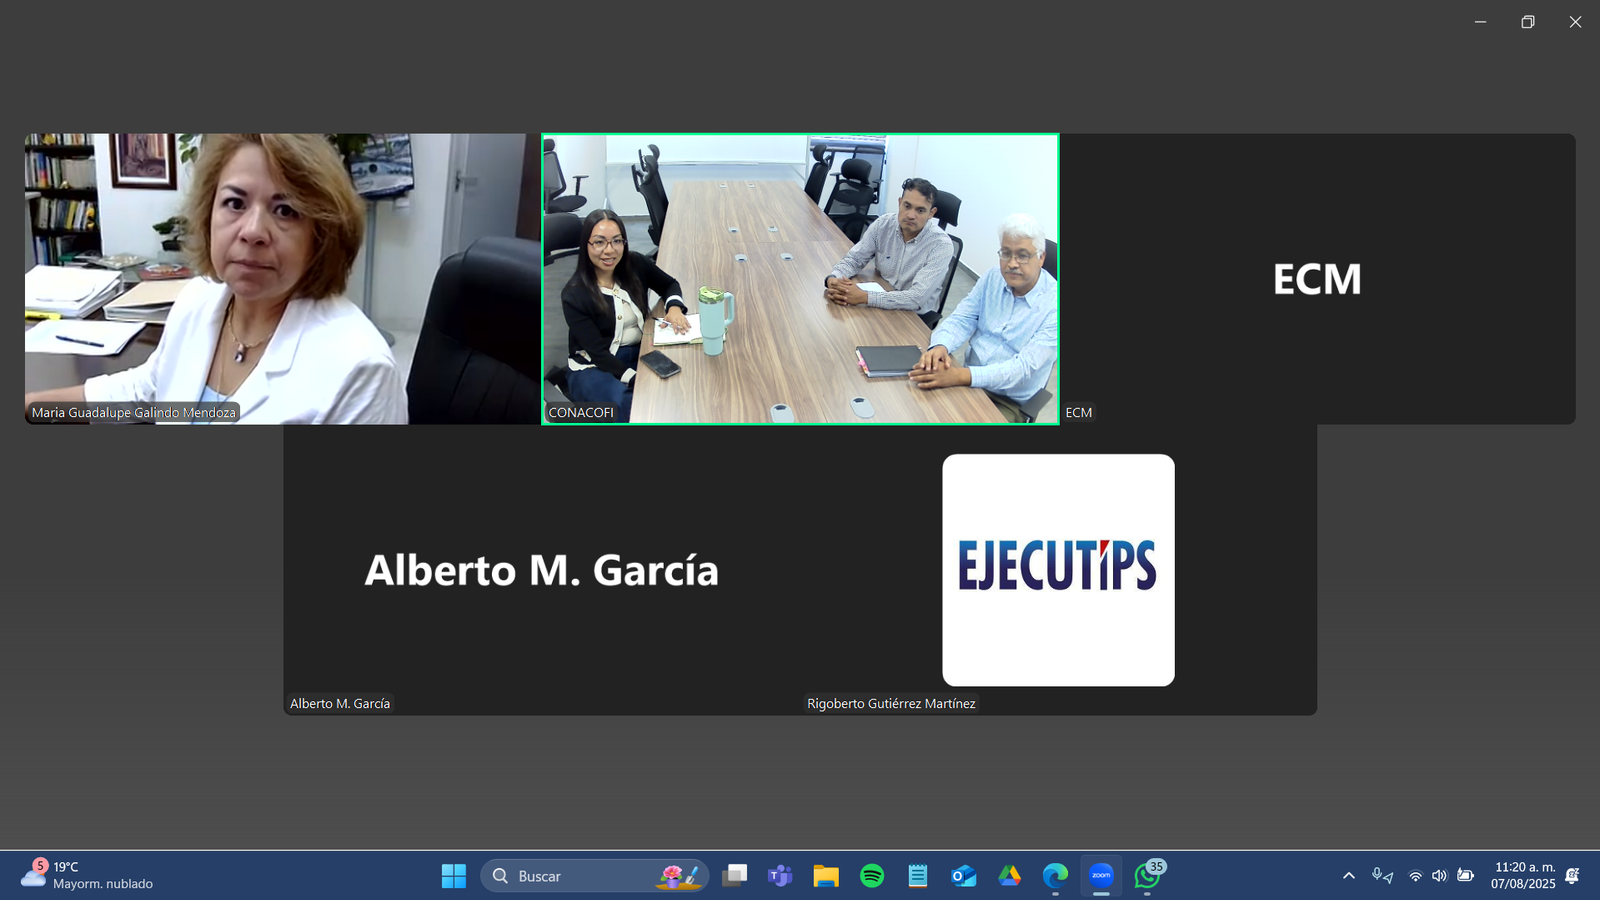Show hidden tray icons with the chevron
Viewport: 1600px width, 900px height.
[x=1349, y=876]
